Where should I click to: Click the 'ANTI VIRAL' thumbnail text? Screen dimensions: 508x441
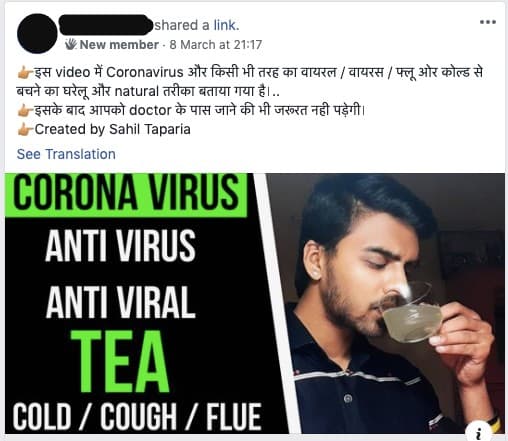coord(121,302)
